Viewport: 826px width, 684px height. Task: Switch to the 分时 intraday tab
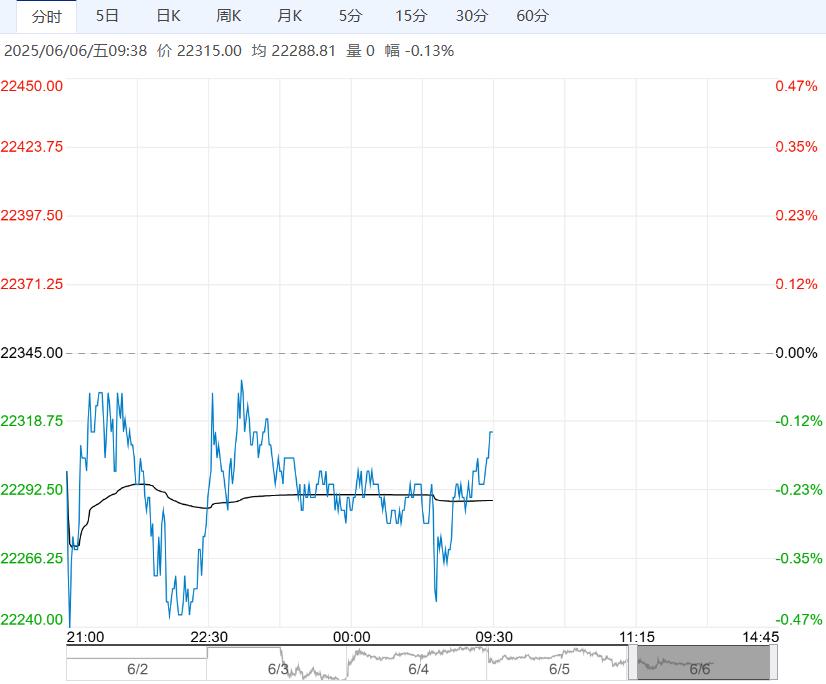click(x=46, y=16)
